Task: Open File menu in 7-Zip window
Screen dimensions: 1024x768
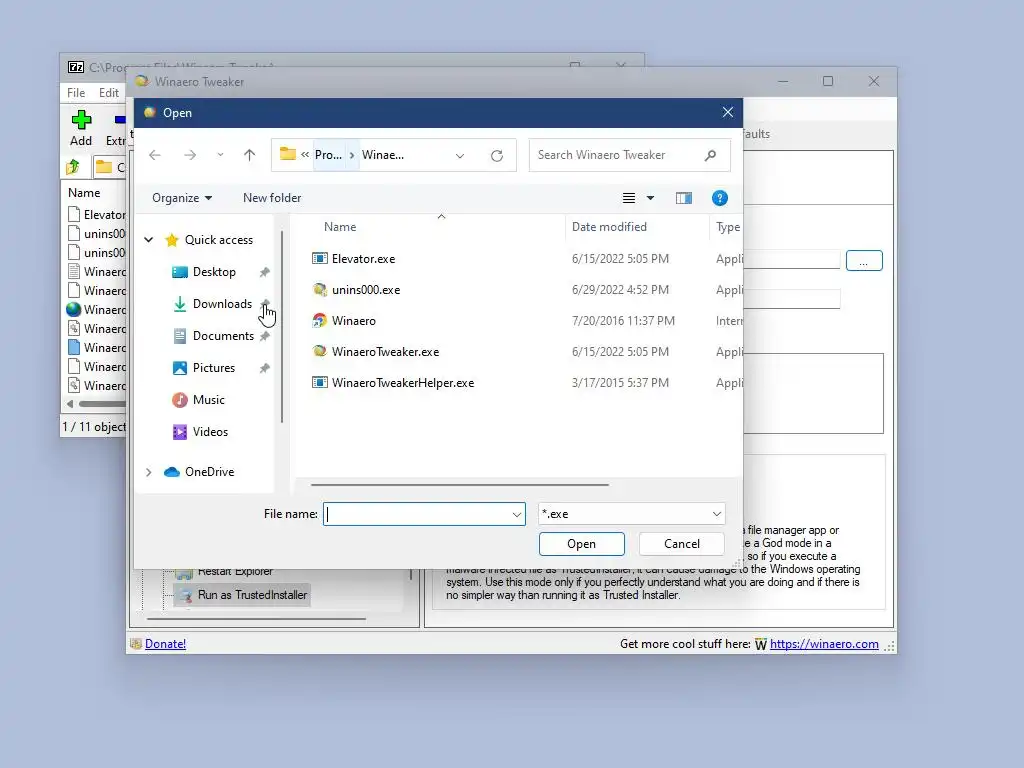Action: (x=76, y=93)
